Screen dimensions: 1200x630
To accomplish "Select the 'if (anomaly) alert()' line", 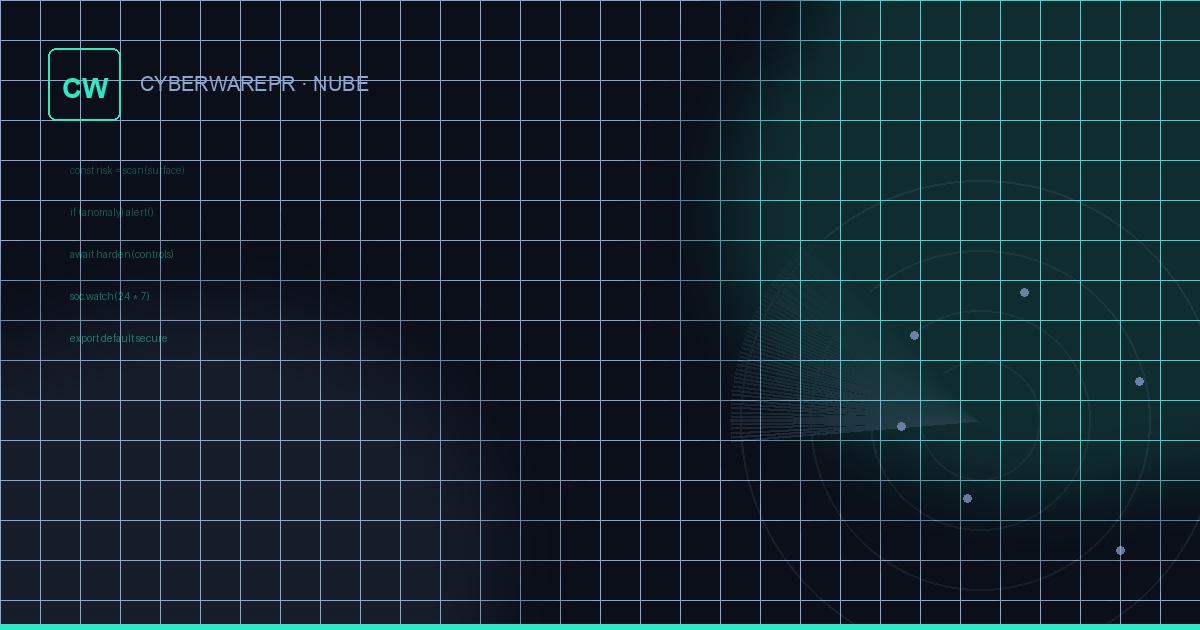I will point(111,212).
